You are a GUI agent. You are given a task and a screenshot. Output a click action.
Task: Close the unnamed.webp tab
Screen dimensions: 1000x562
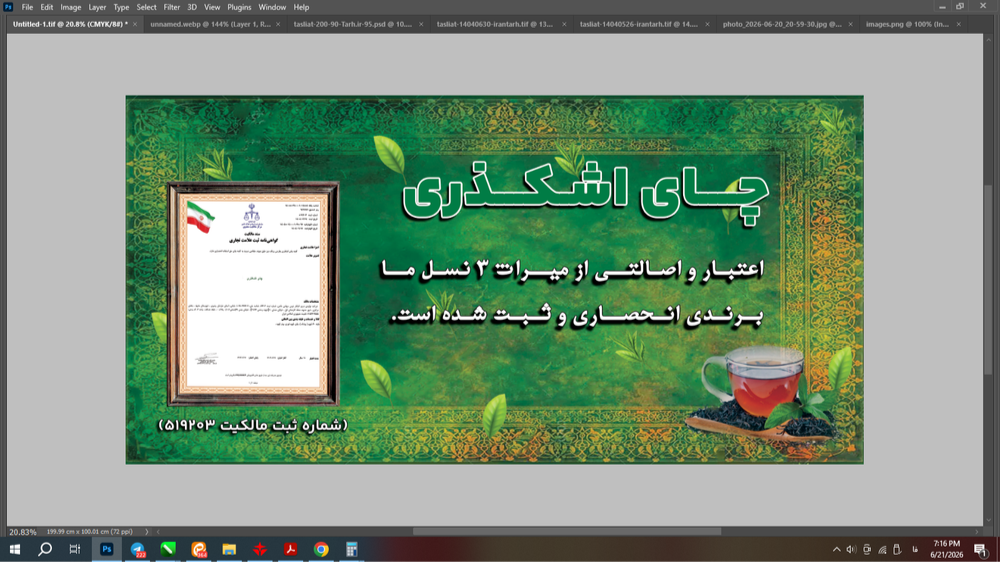[x=278, y=24]
